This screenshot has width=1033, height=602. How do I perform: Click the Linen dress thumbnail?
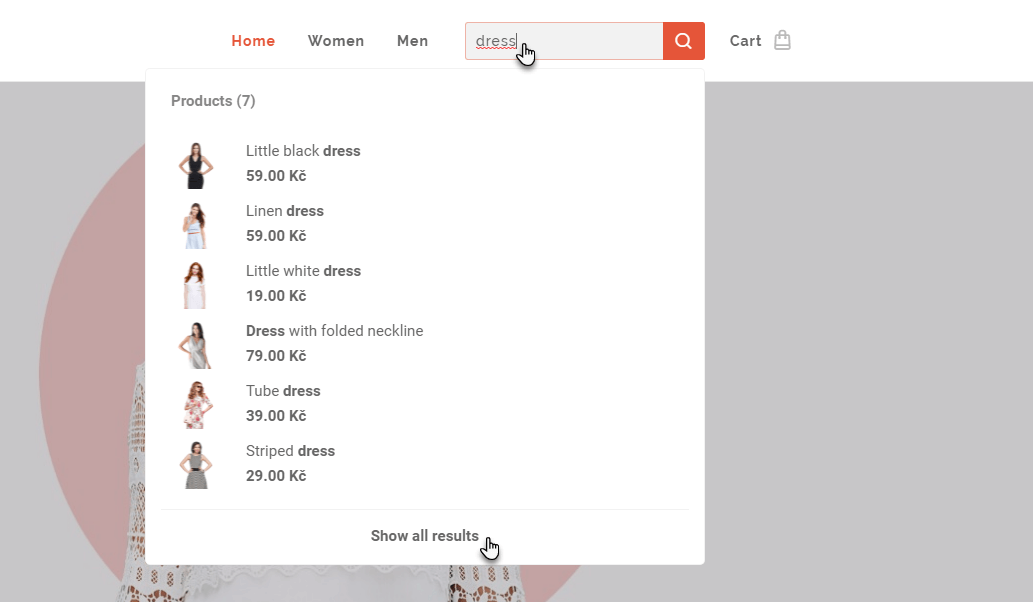[x=195, y=225]
